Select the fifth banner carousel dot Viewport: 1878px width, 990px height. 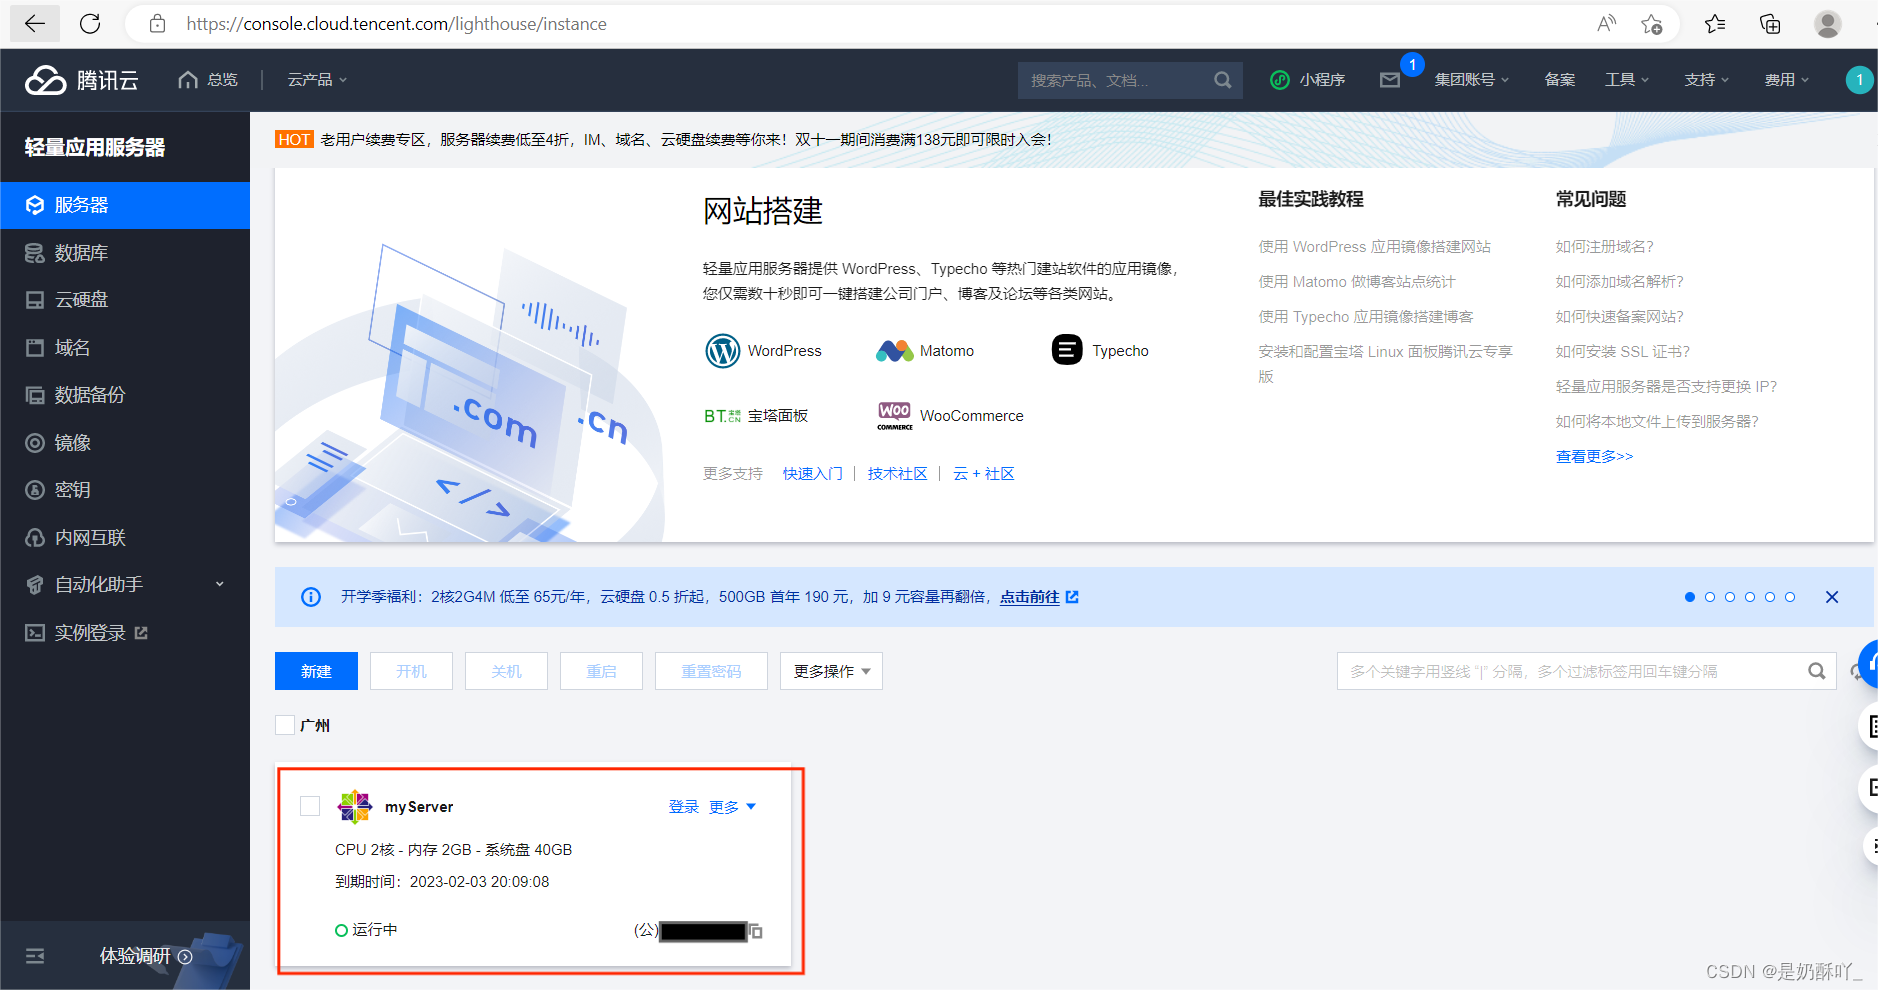pos(1770,597)
